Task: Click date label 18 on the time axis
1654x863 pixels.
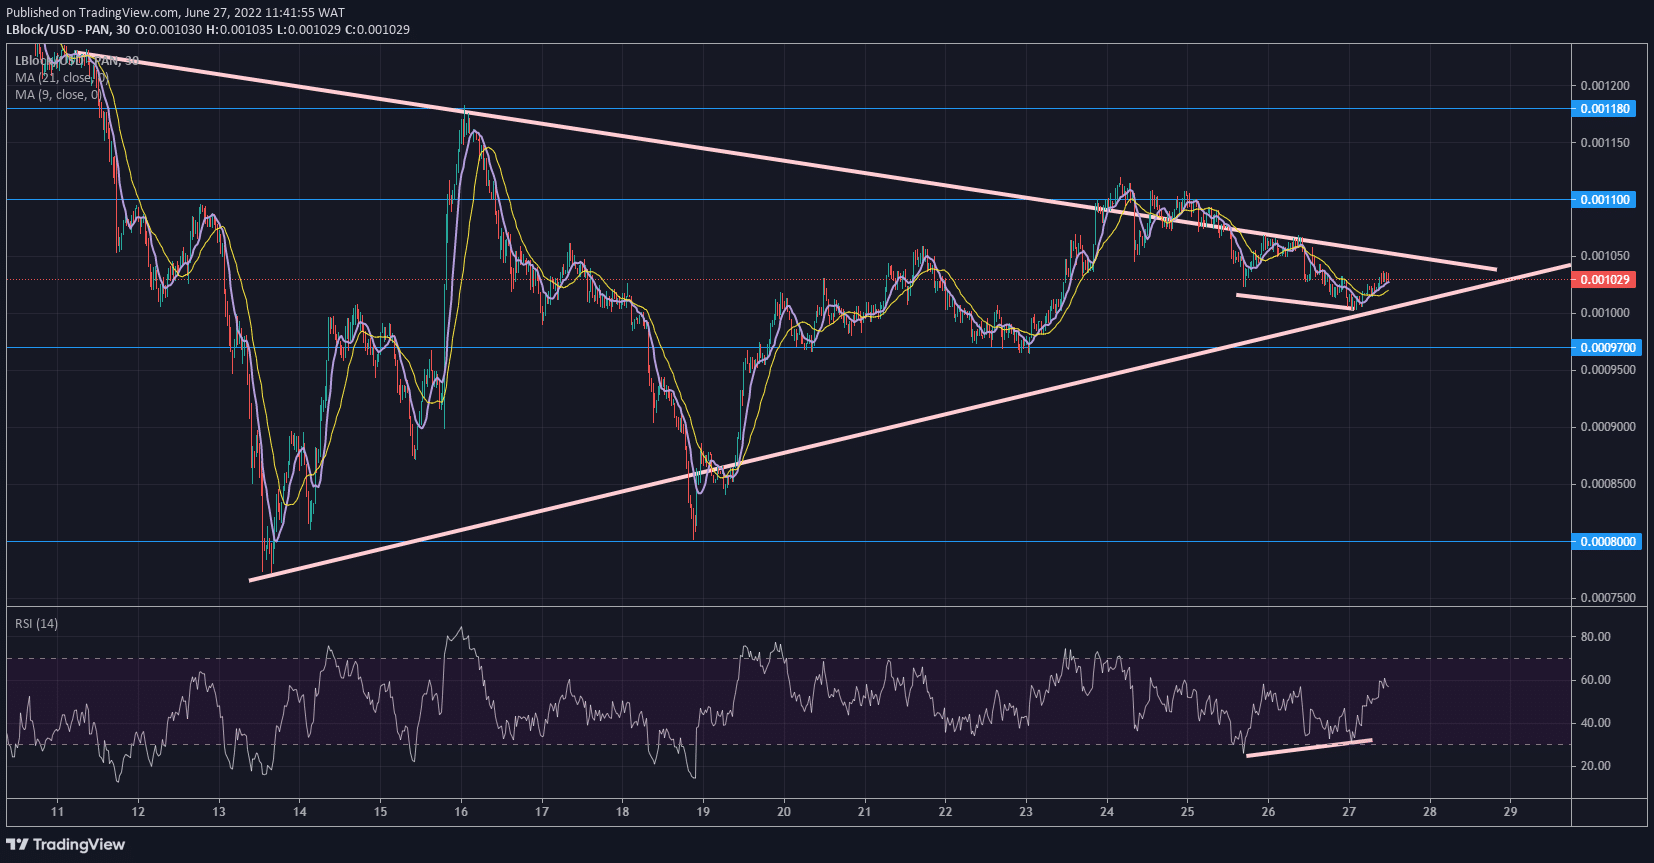Action: tap(622, 812)
